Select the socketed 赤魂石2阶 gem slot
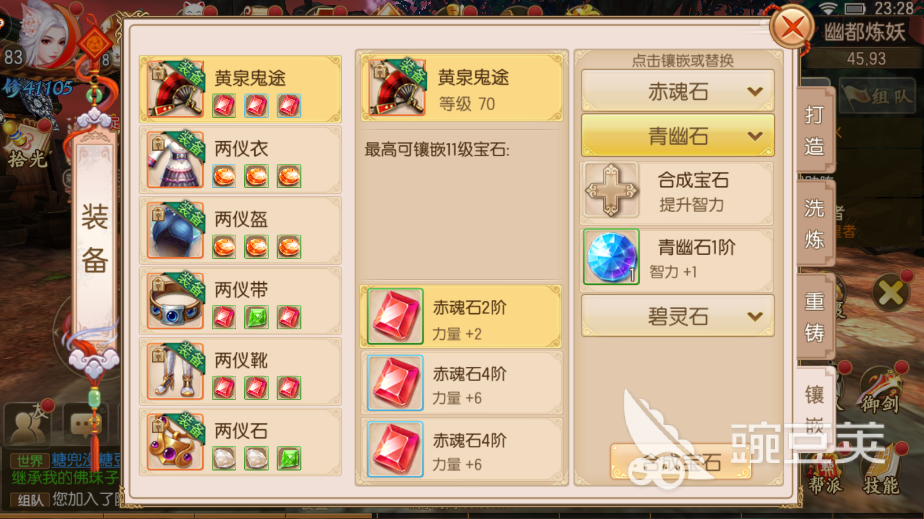The width and height of the screenshot is (924, 519). pos(461,317)
